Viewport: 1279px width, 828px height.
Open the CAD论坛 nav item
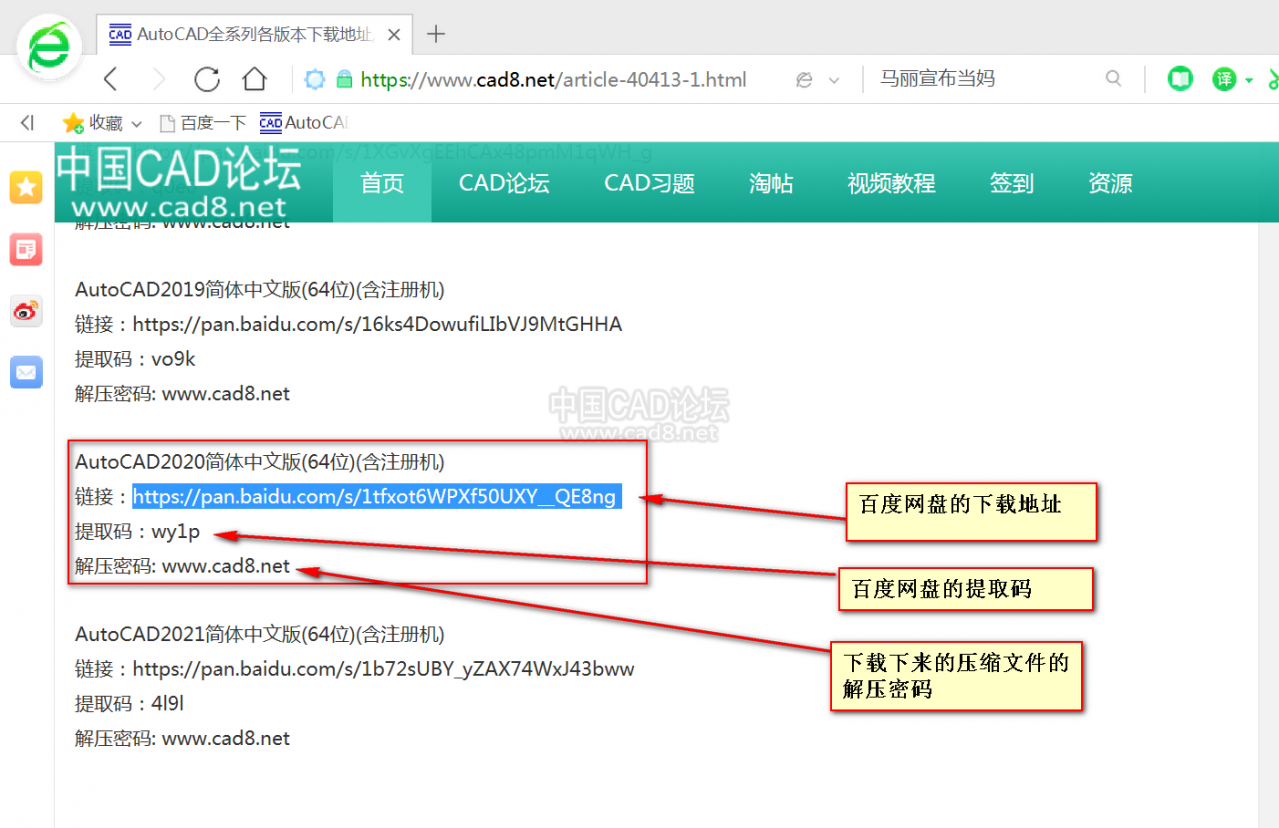pos(504,183)
